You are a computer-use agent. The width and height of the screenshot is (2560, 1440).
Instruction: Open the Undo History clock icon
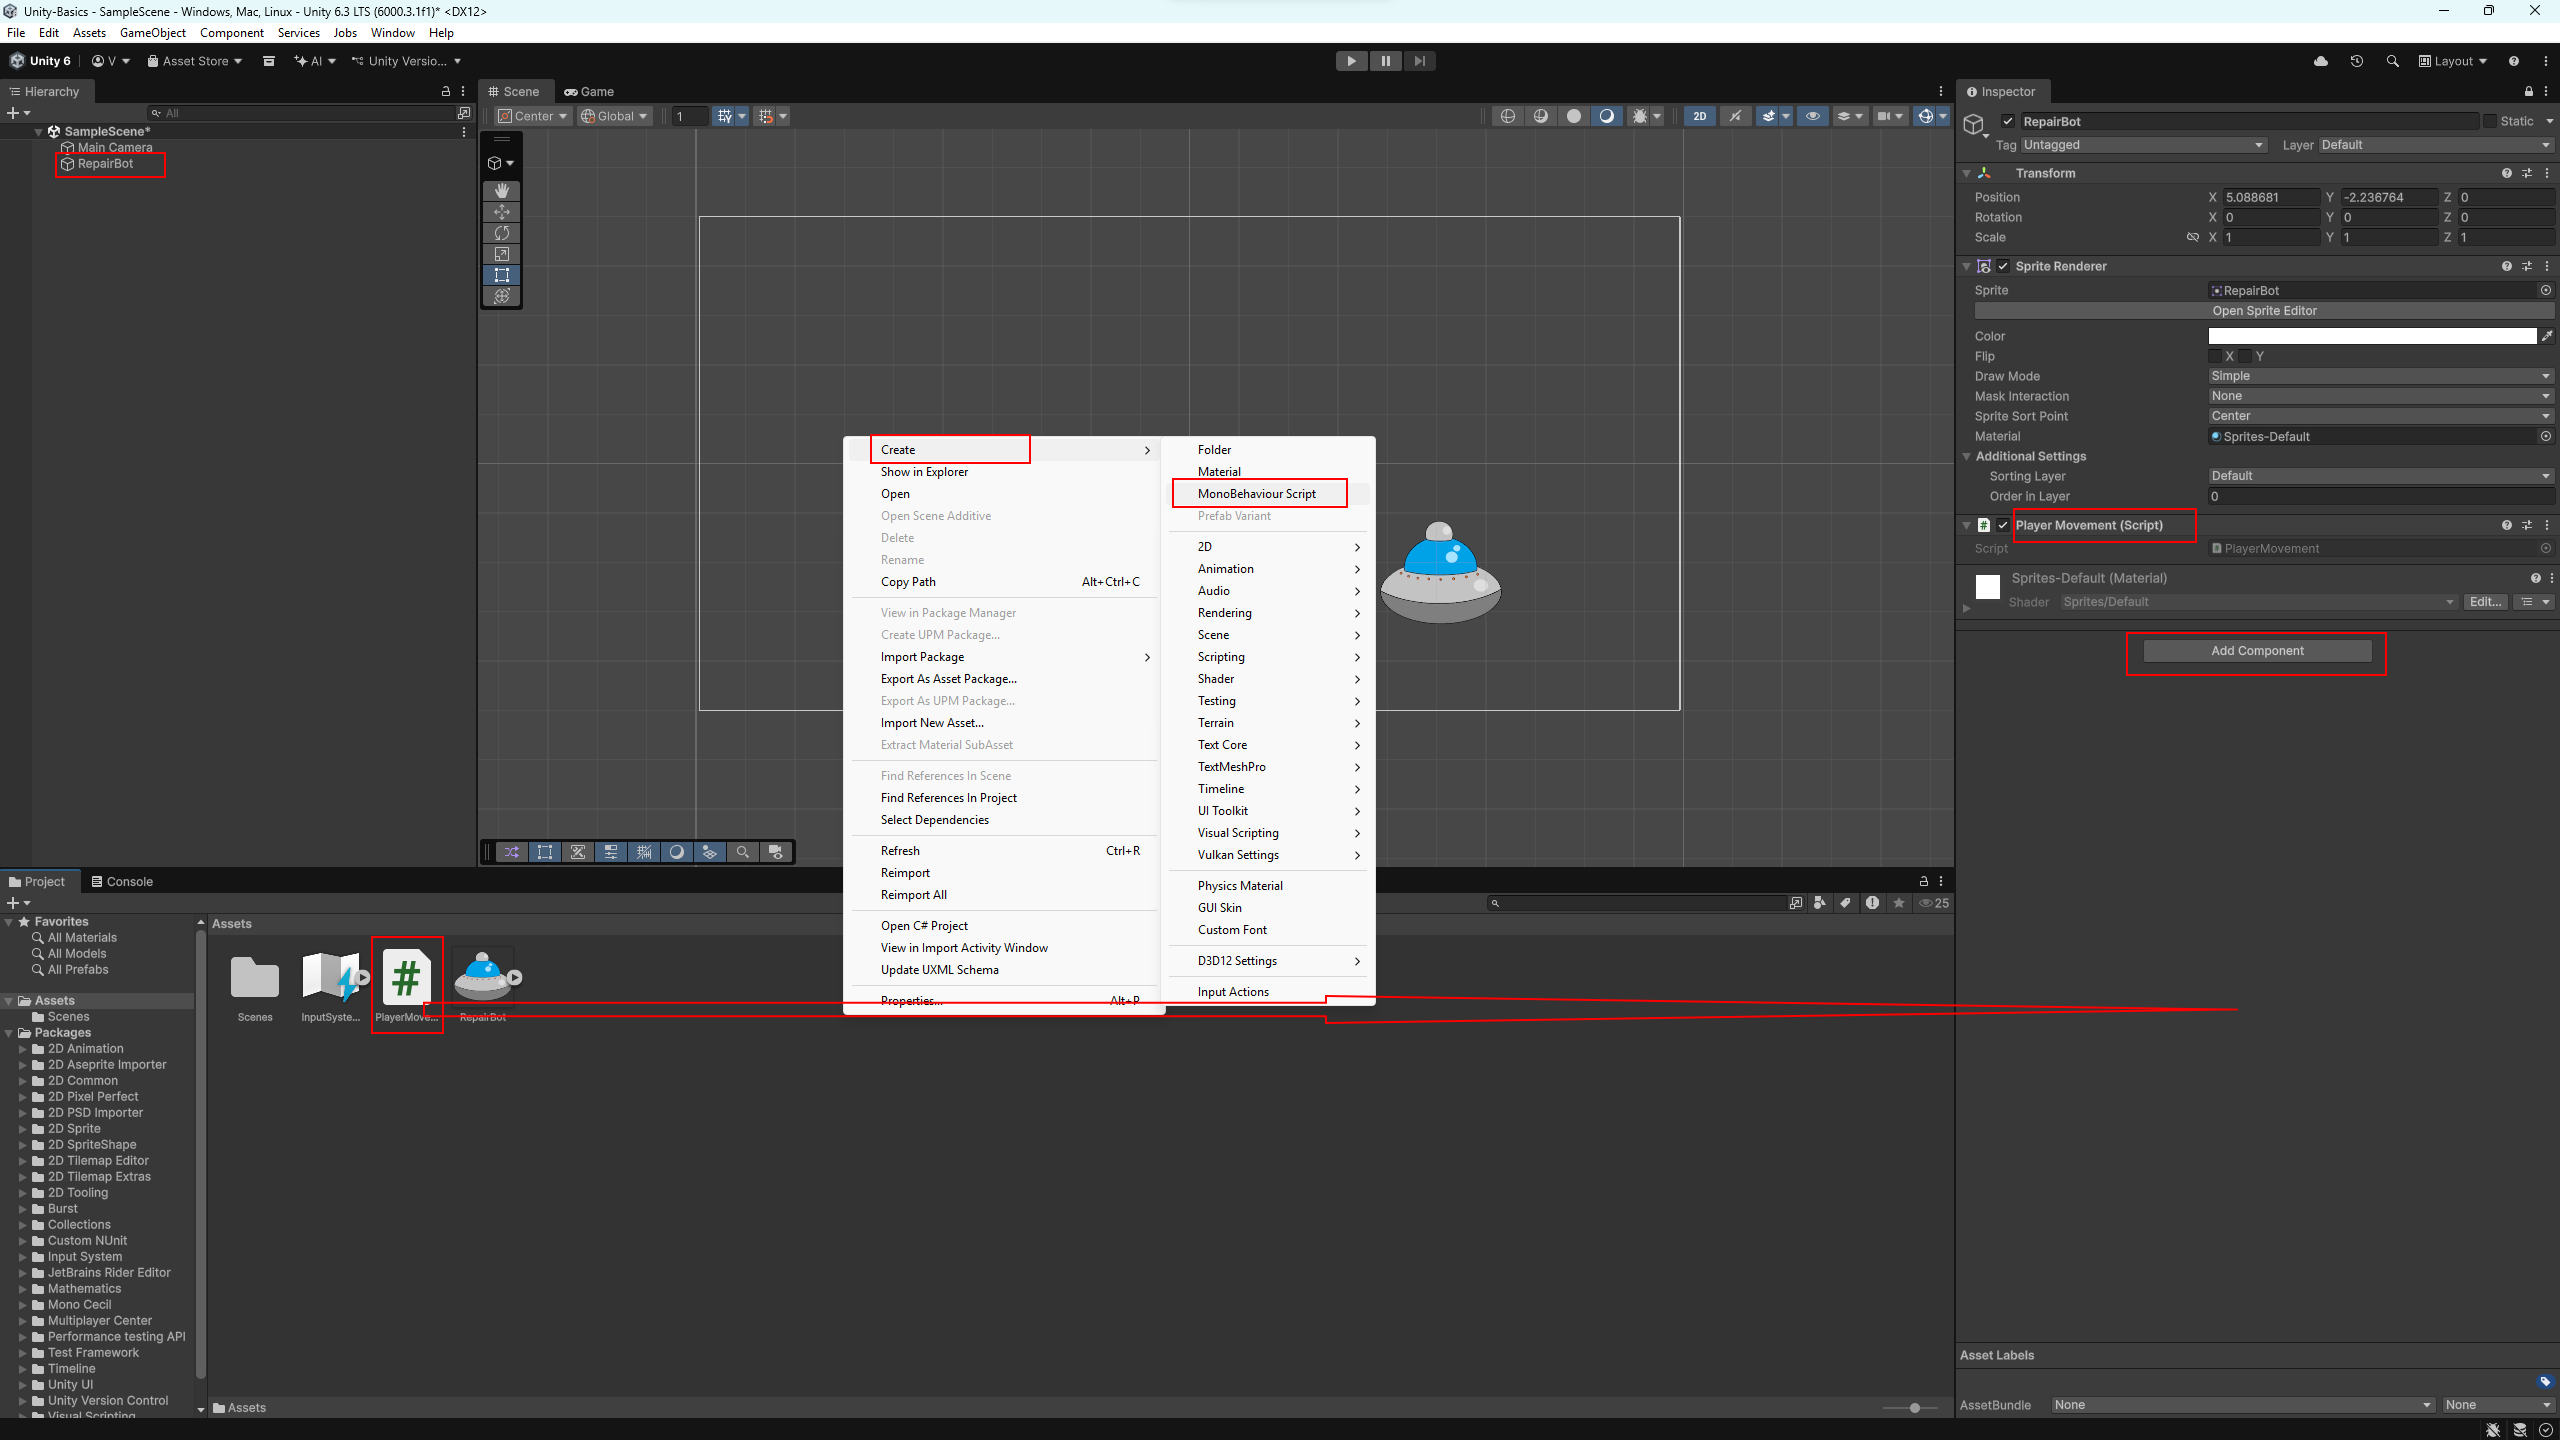(2356, 61)
